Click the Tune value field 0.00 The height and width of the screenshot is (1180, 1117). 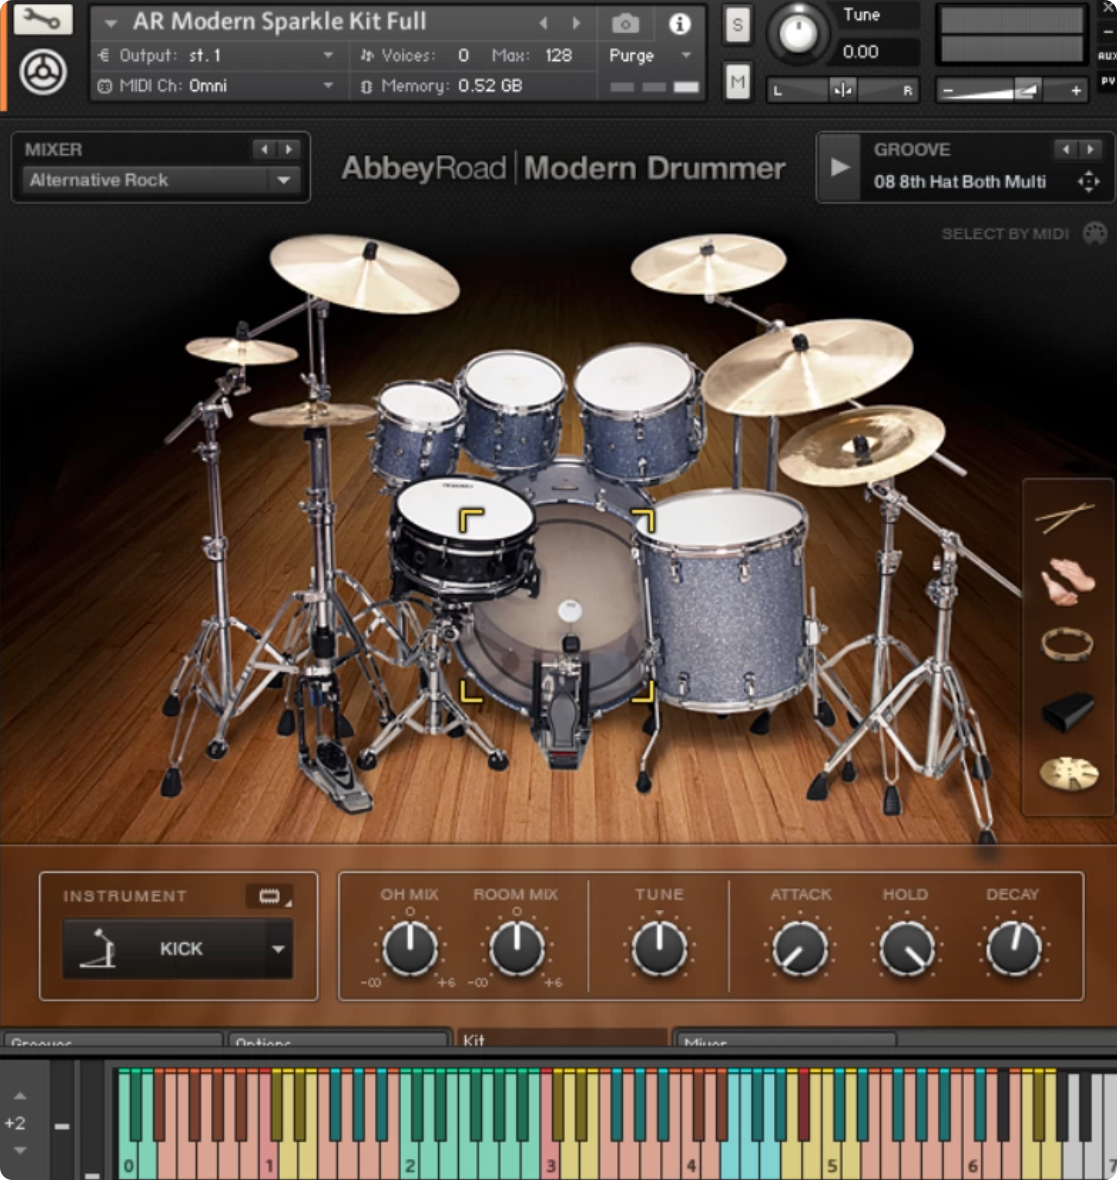(876, 52)
